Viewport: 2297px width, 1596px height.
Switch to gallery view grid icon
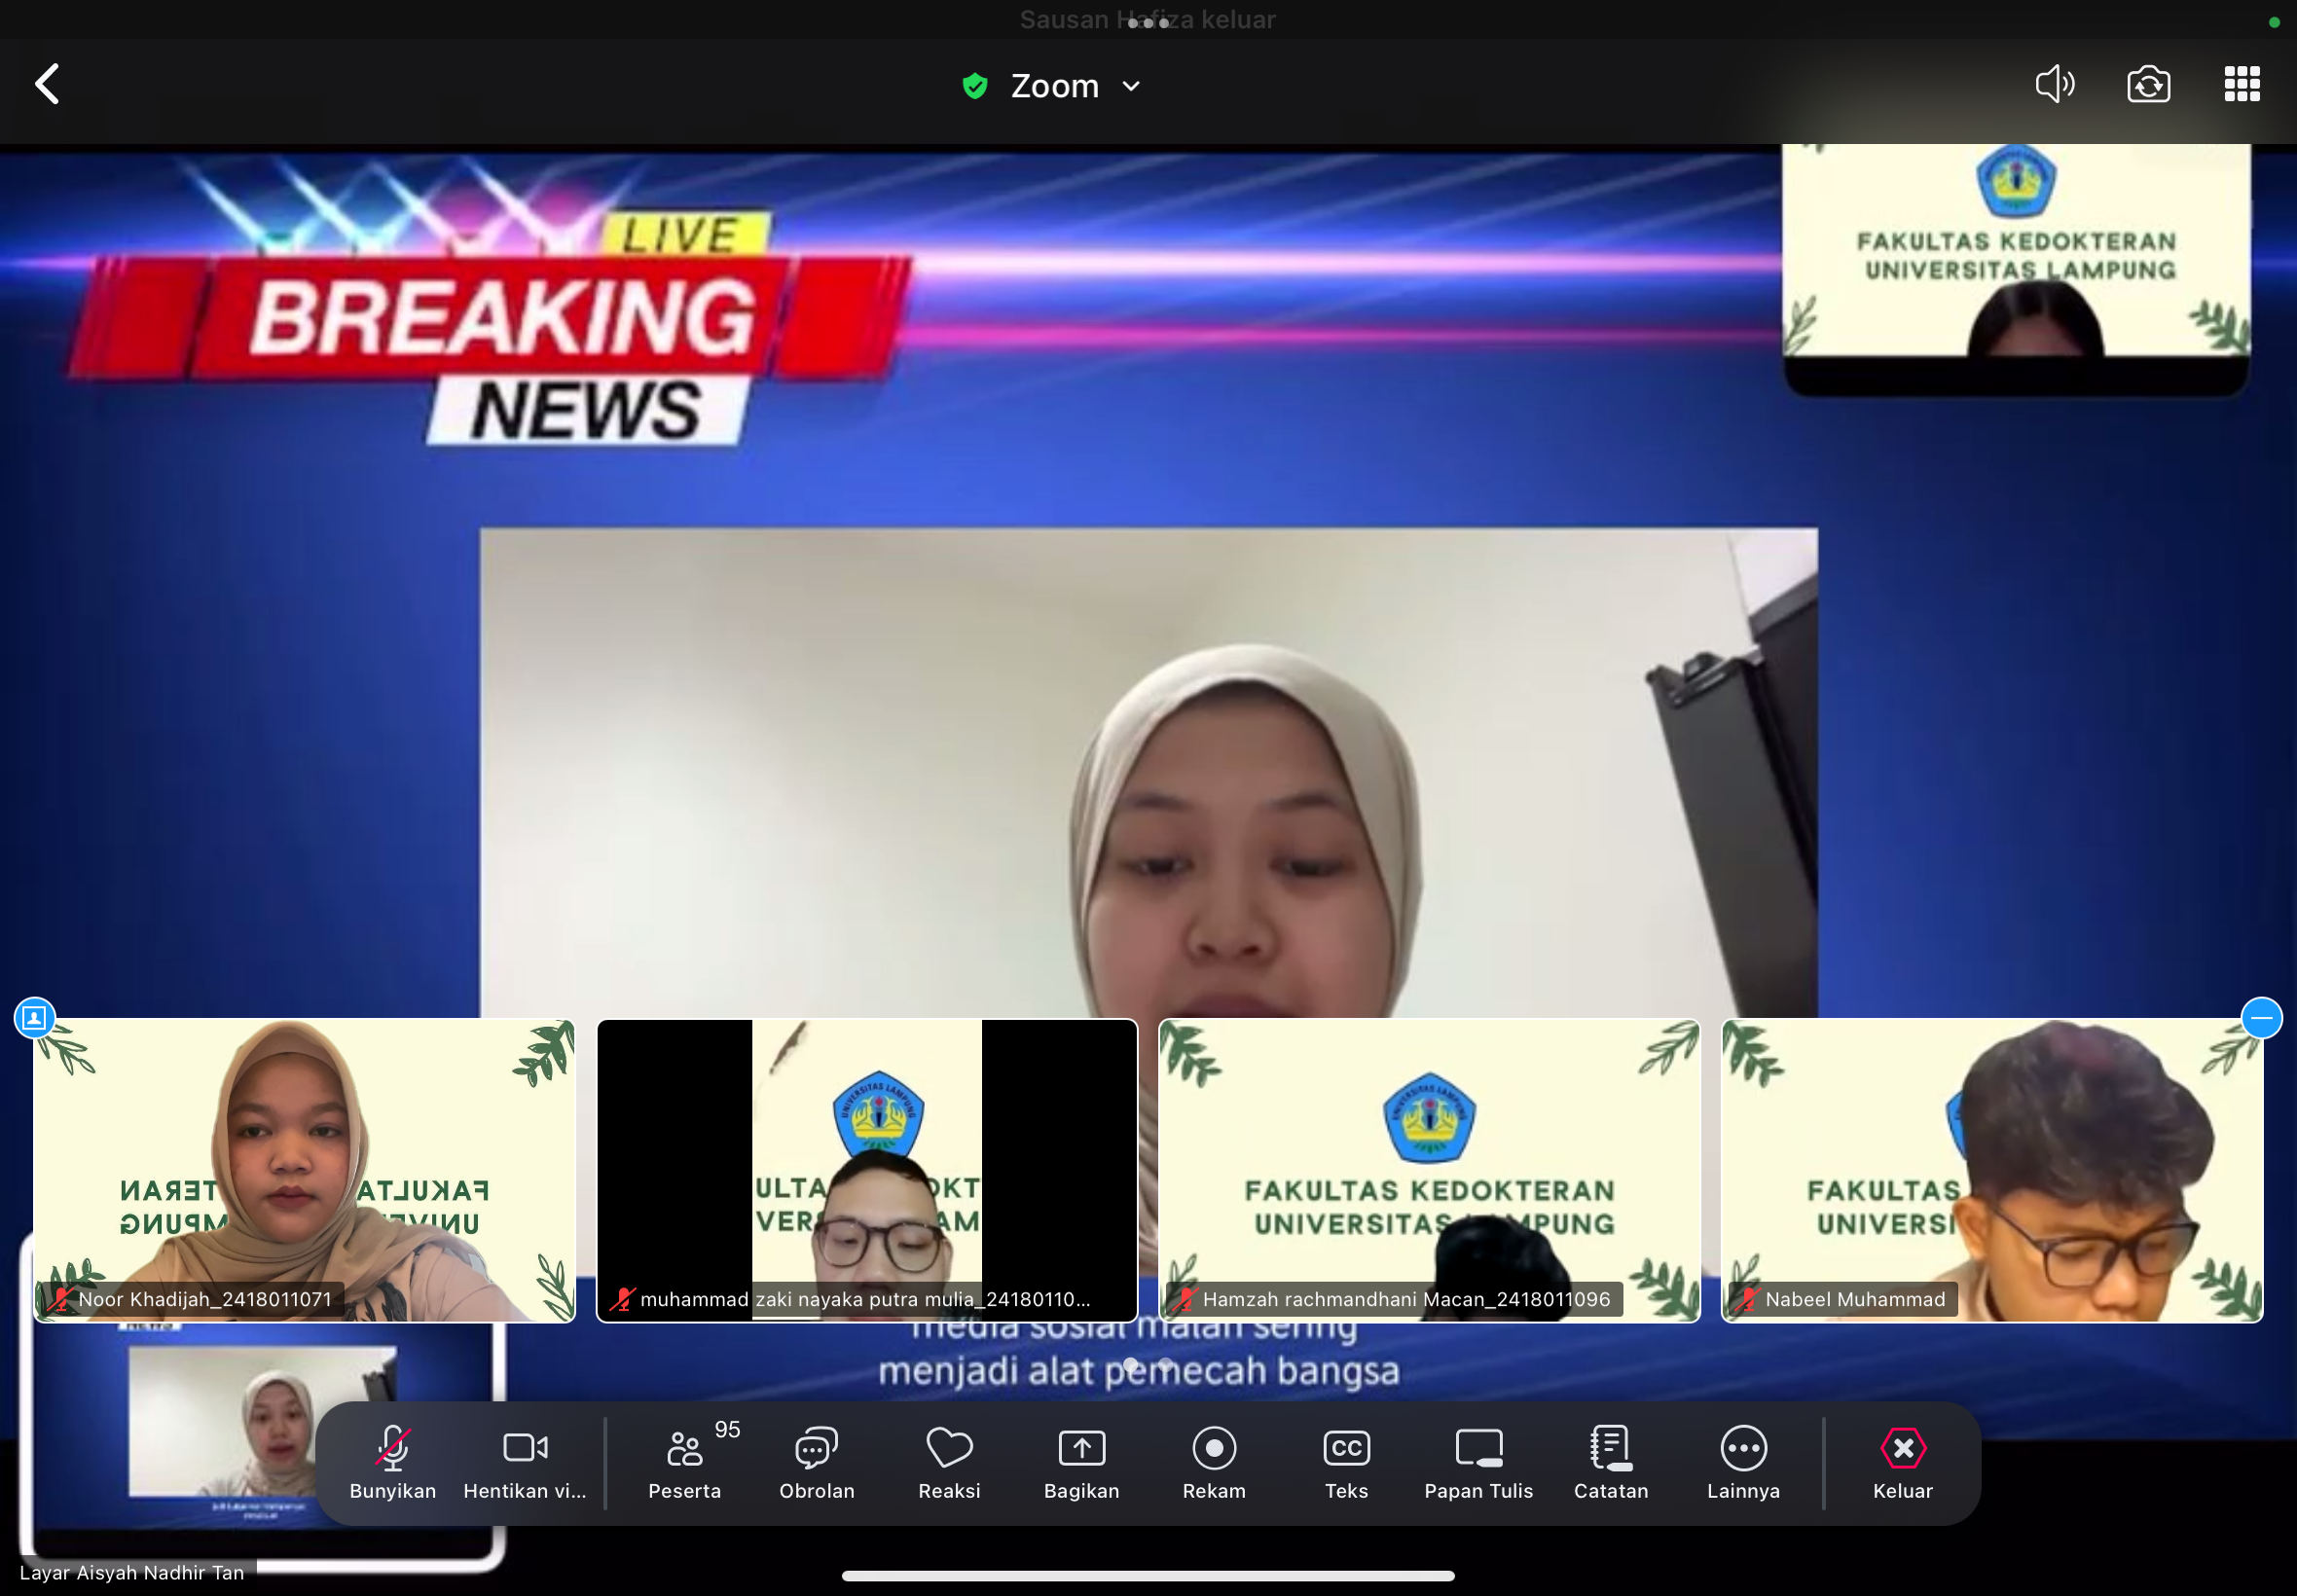click(x=2242, y=84)
